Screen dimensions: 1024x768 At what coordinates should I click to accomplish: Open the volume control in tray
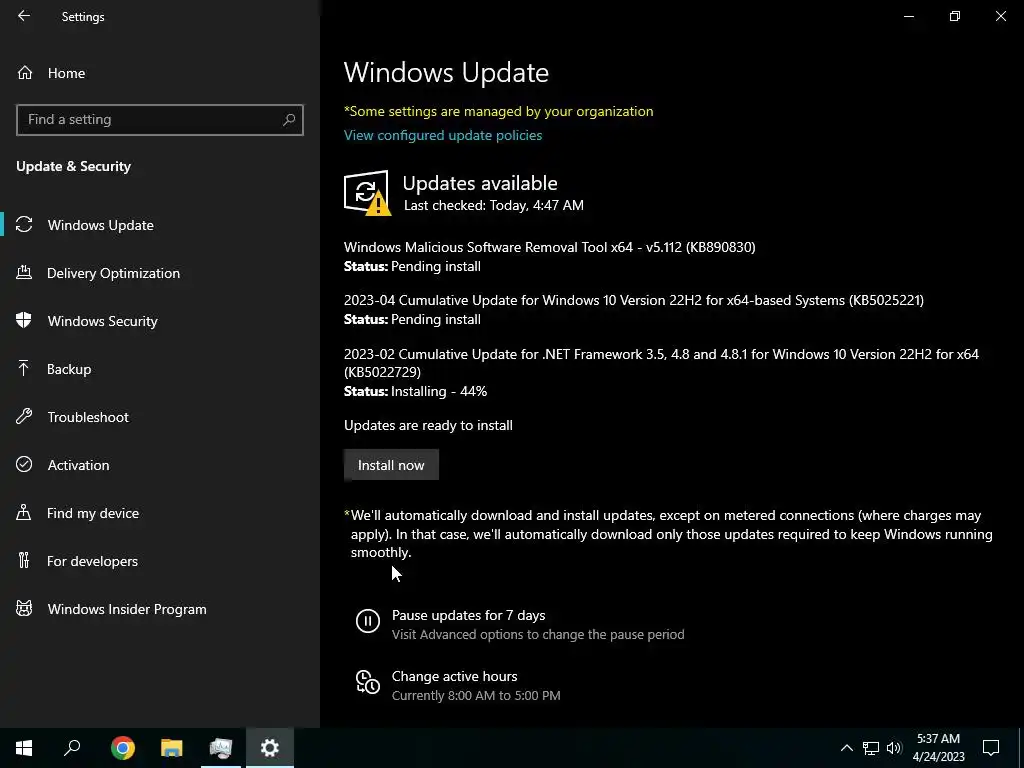pos(894,748)
